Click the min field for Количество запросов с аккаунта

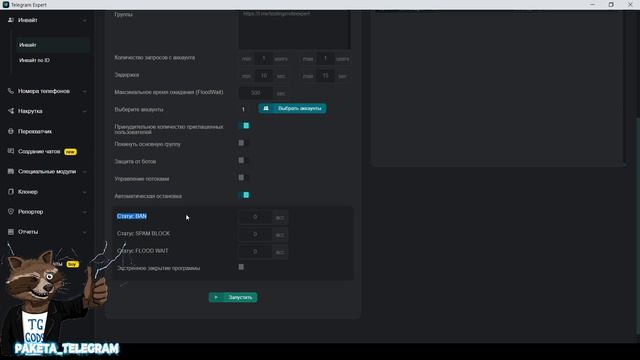point(264,59)
